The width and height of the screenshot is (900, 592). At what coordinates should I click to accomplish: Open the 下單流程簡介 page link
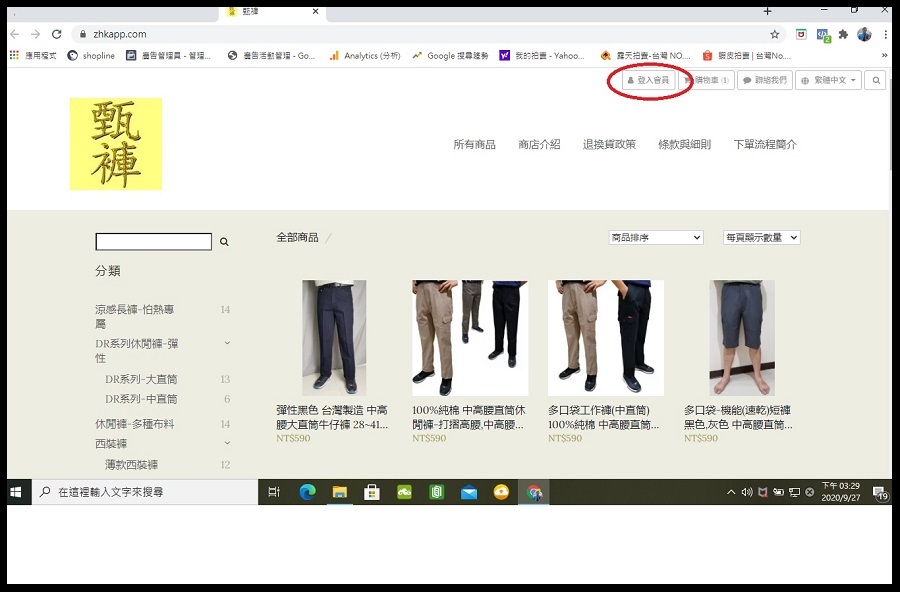(x=763, y=143)
